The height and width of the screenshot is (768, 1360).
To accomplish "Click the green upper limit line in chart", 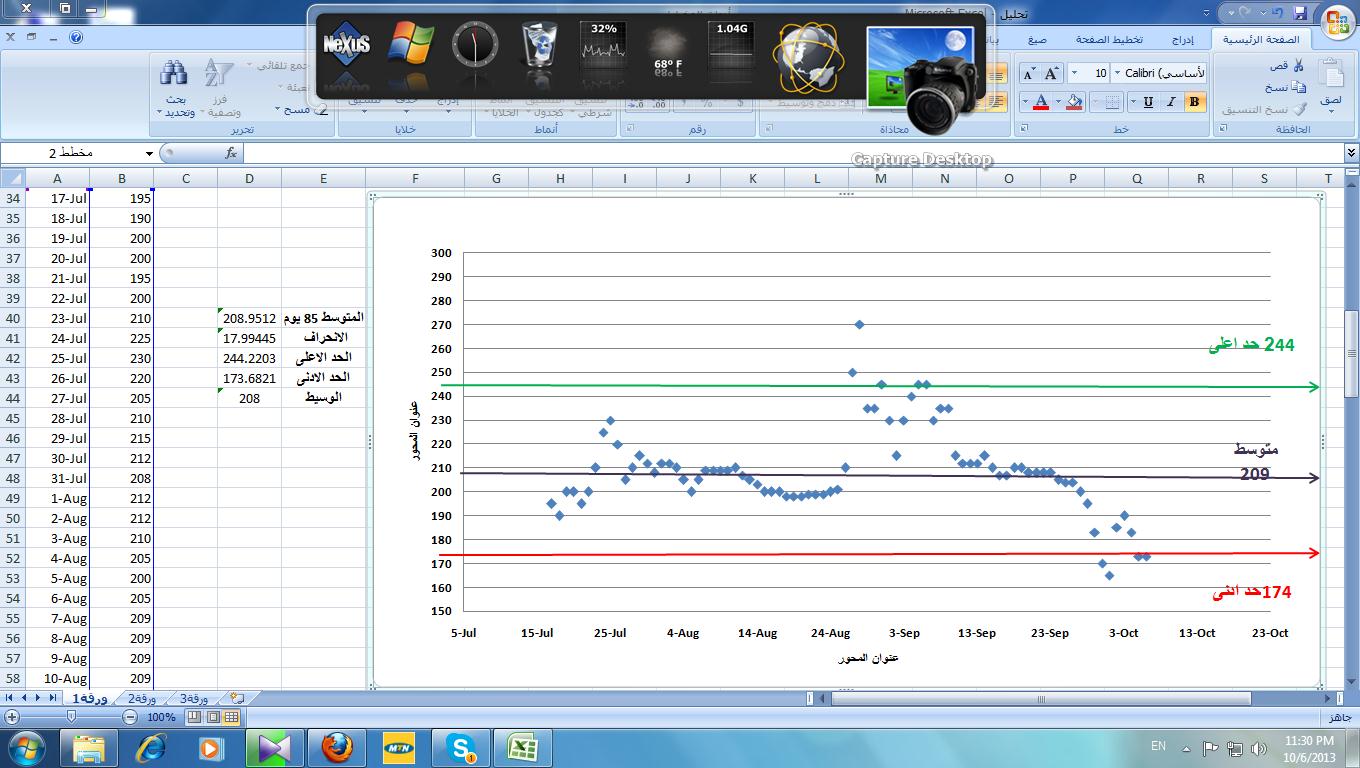I will [x=880, y=386].
